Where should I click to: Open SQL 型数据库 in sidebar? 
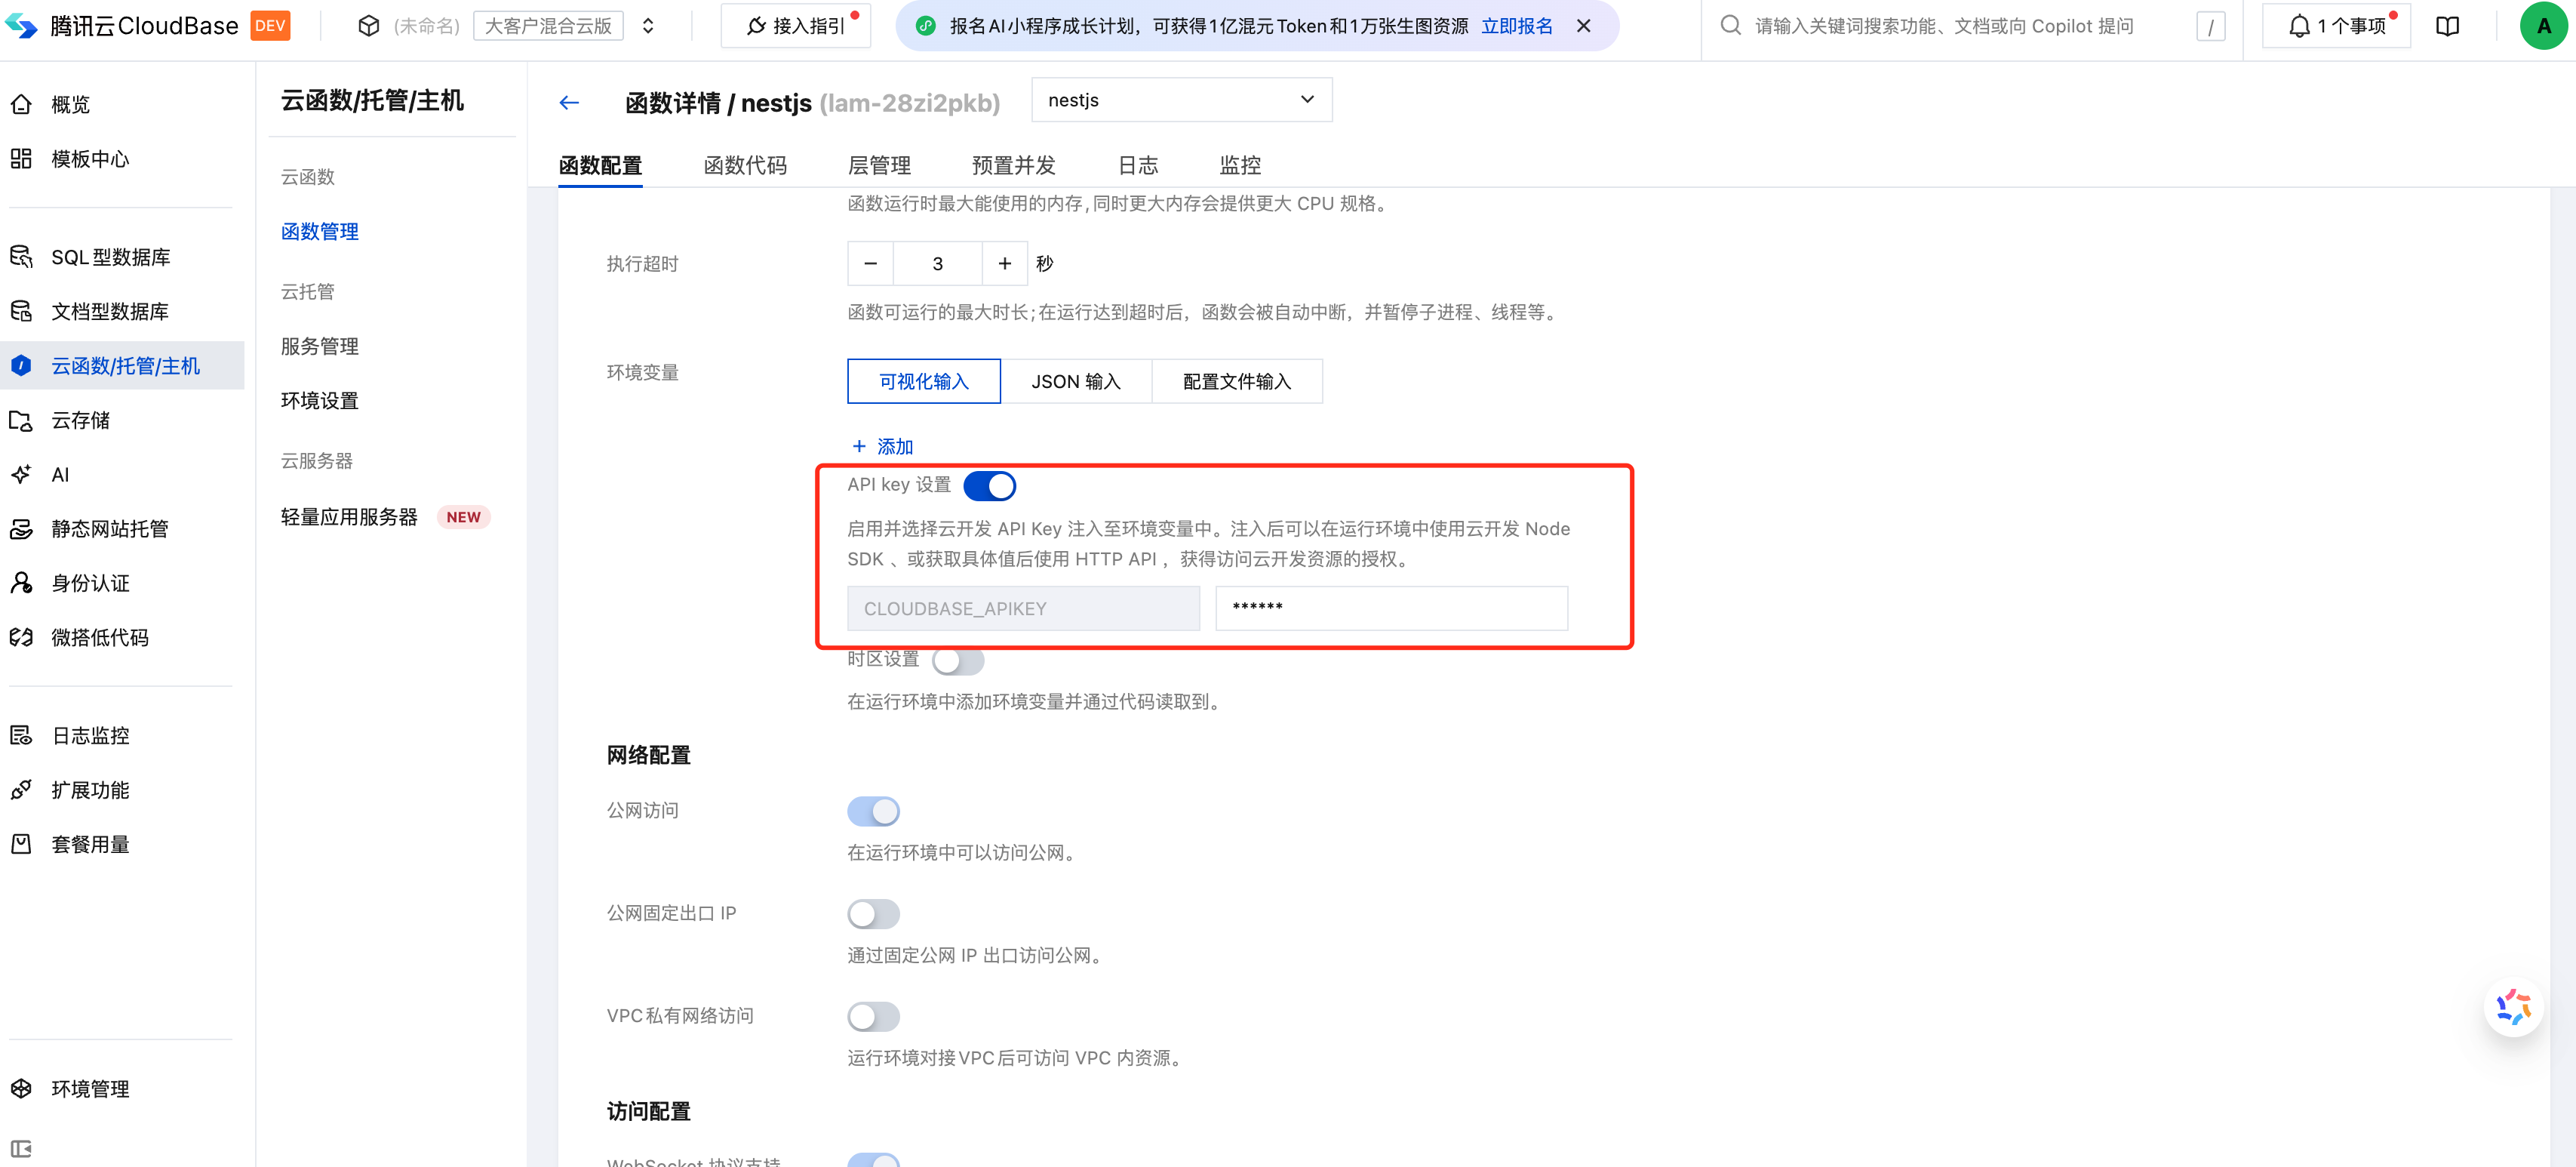(x=110, y=257)
